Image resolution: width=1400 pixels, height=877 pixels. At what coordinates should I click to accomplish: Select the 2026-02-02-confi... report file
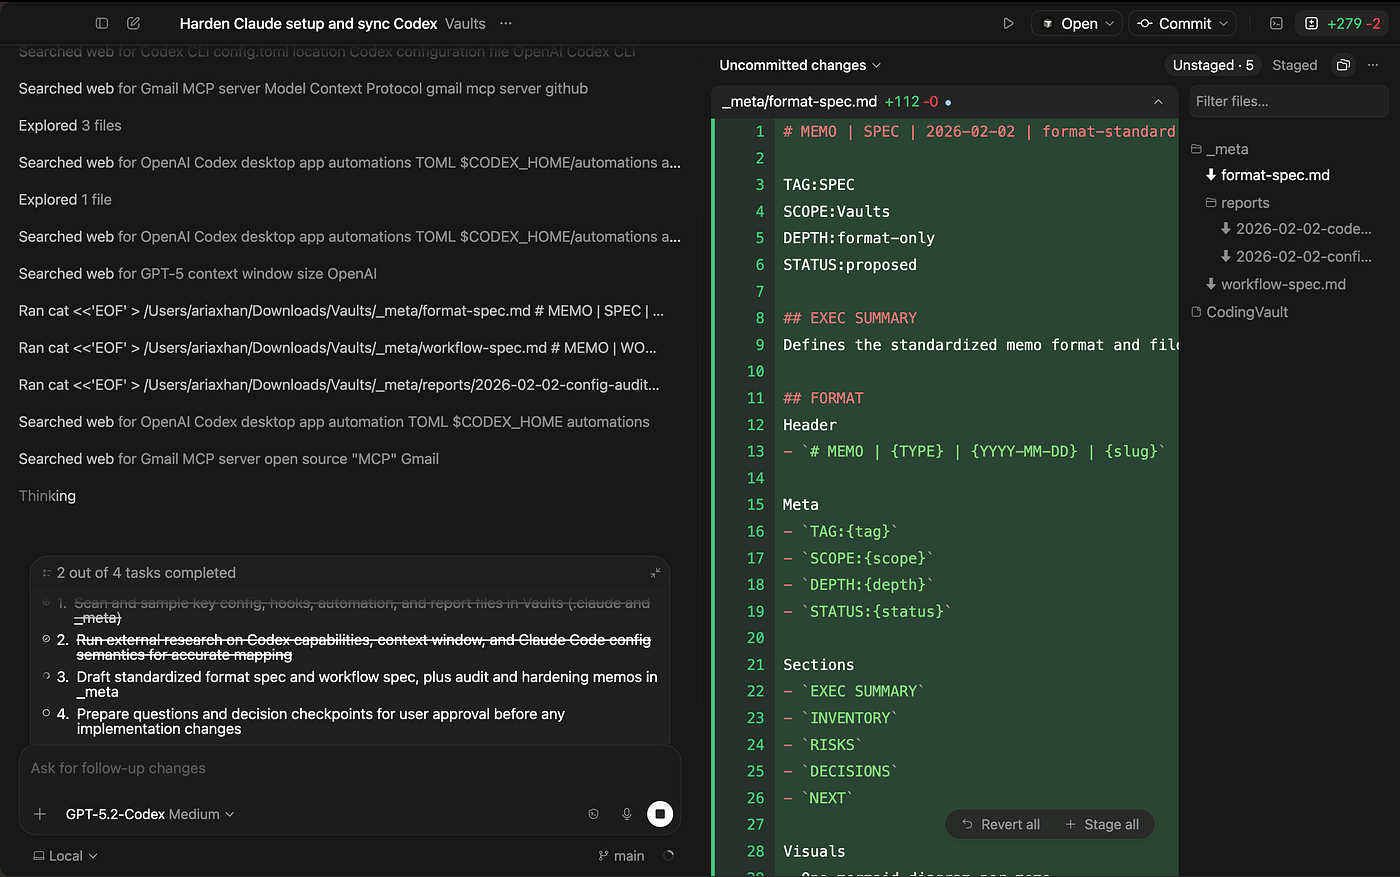pyautogui.click(x=1296, y=256)
